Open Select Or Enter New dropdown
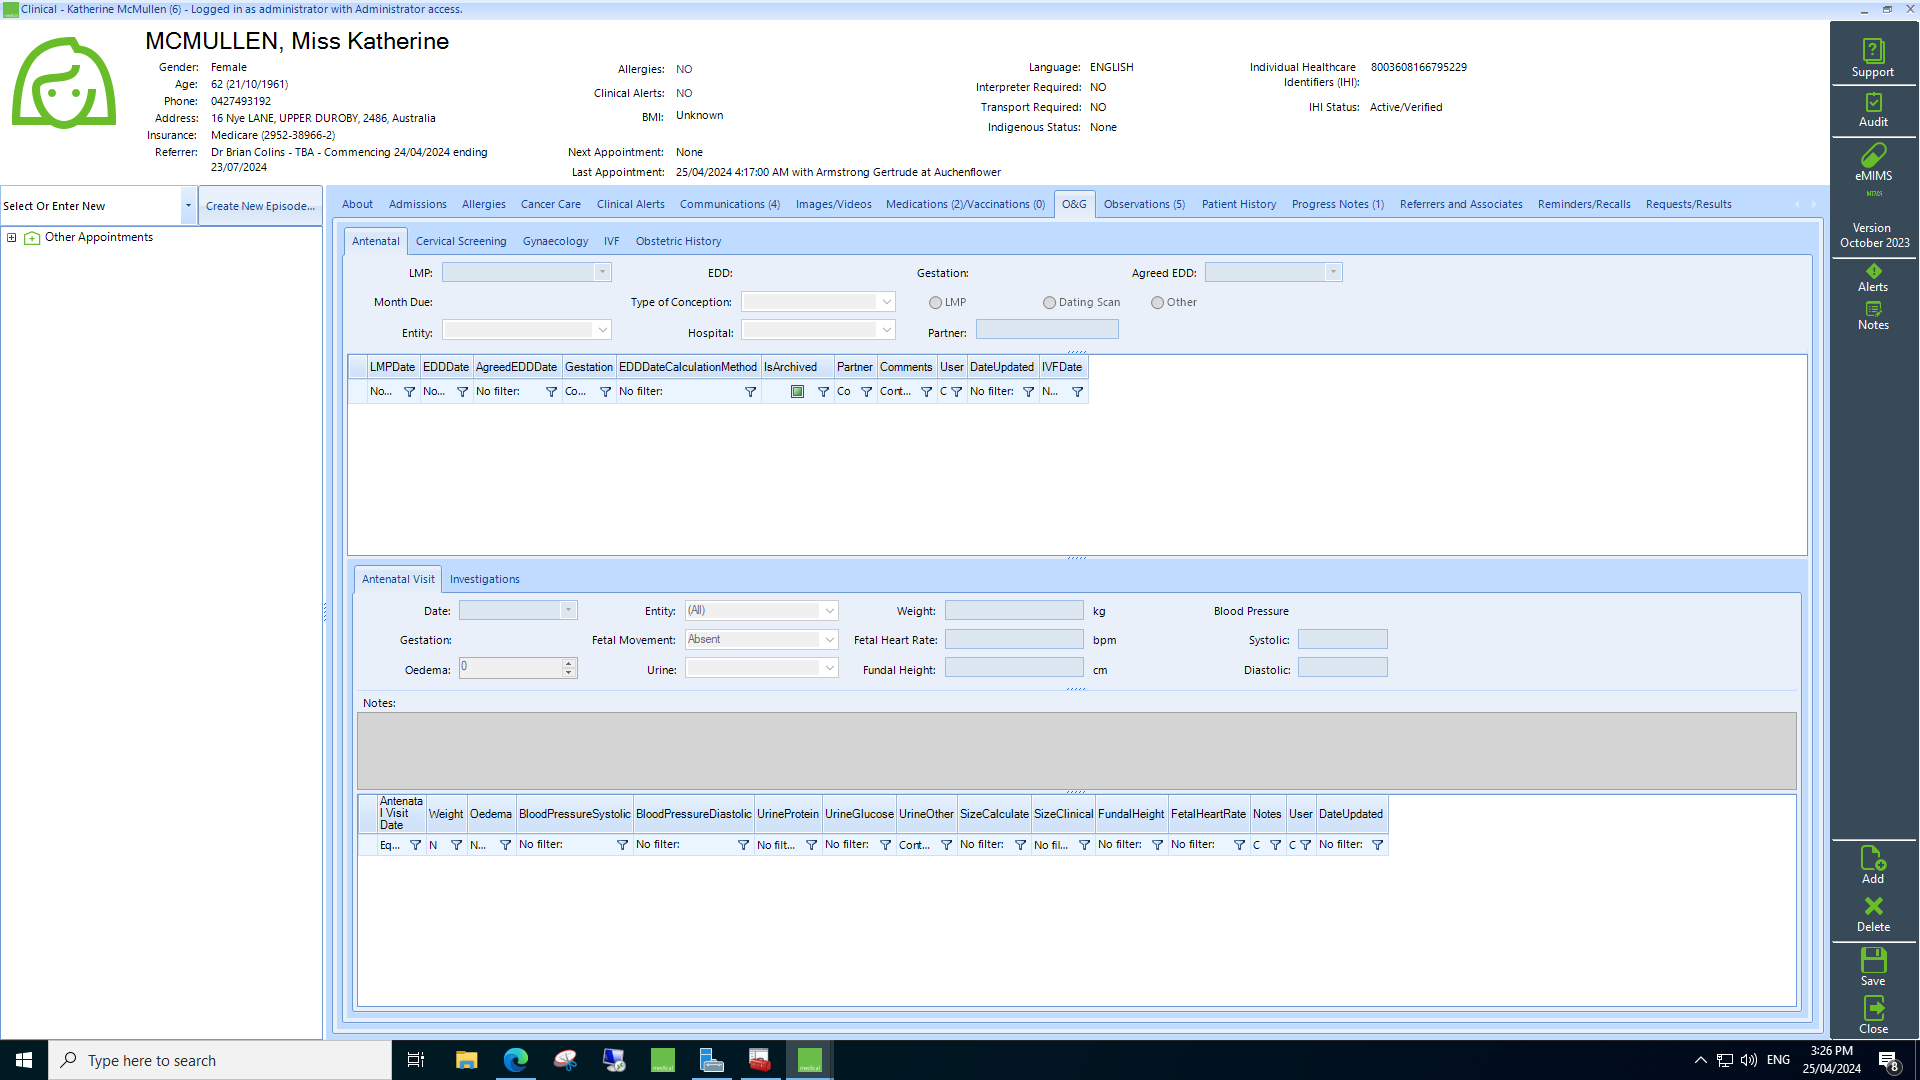 [x=187, y=206]
